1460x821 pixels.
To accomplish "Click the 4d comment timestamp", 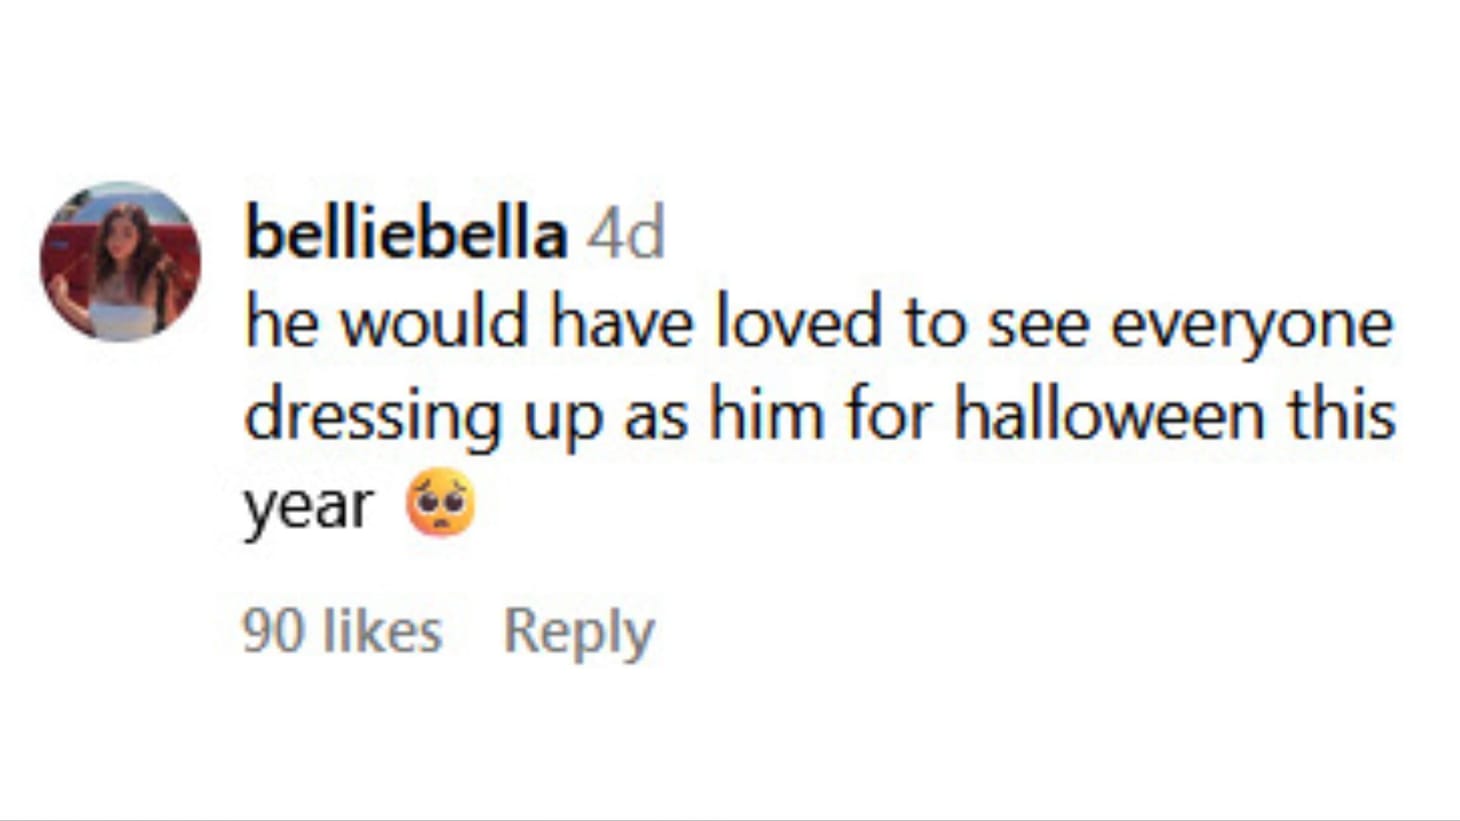I will click(x=626, y=234).
